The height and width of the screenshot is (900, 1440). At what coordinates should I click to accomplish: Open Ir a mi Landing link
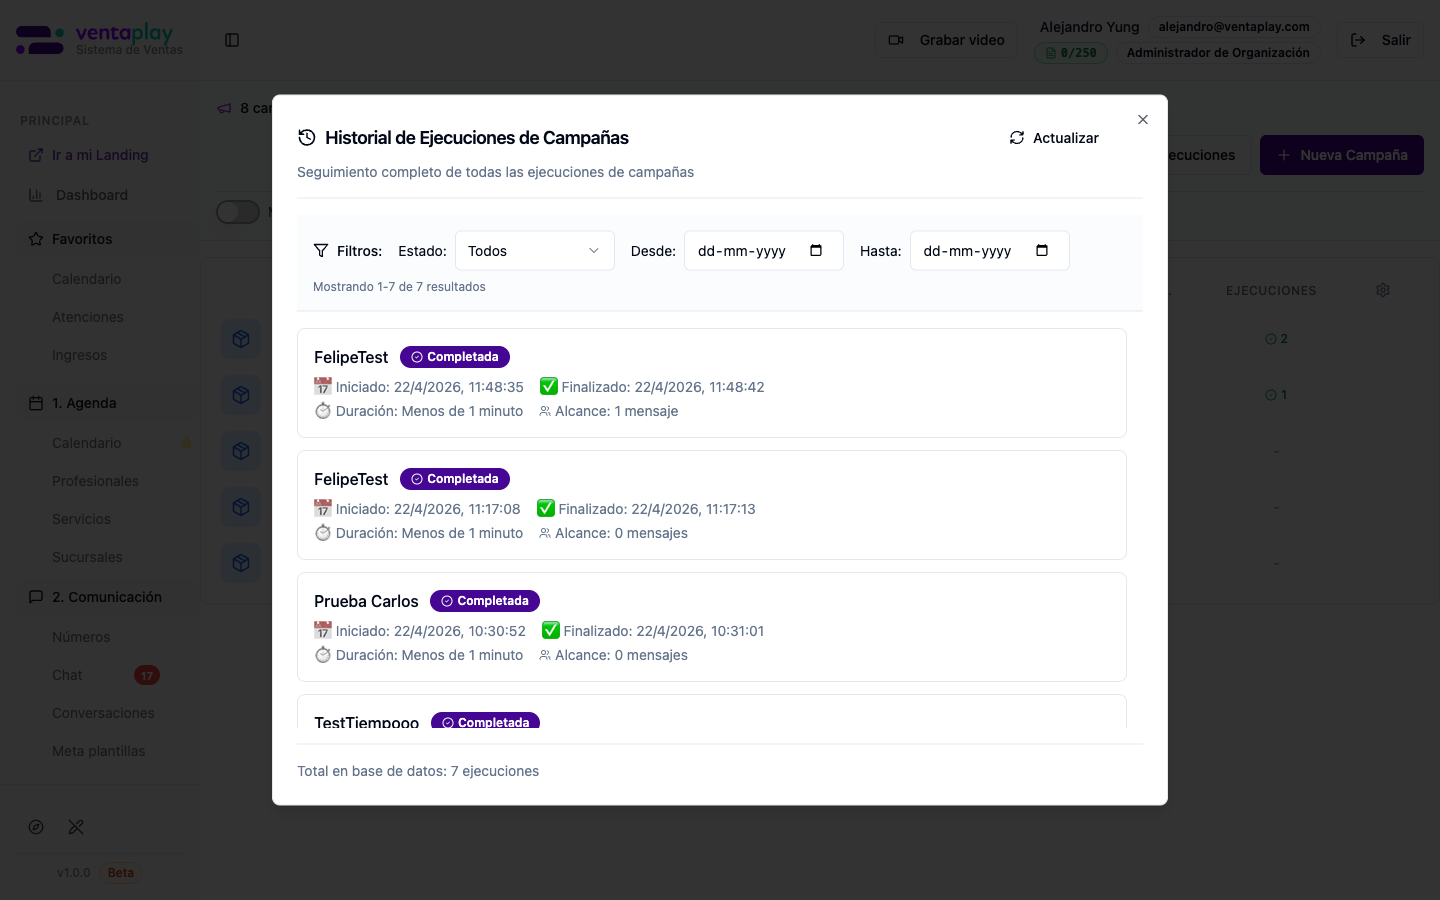click(99, 155)
